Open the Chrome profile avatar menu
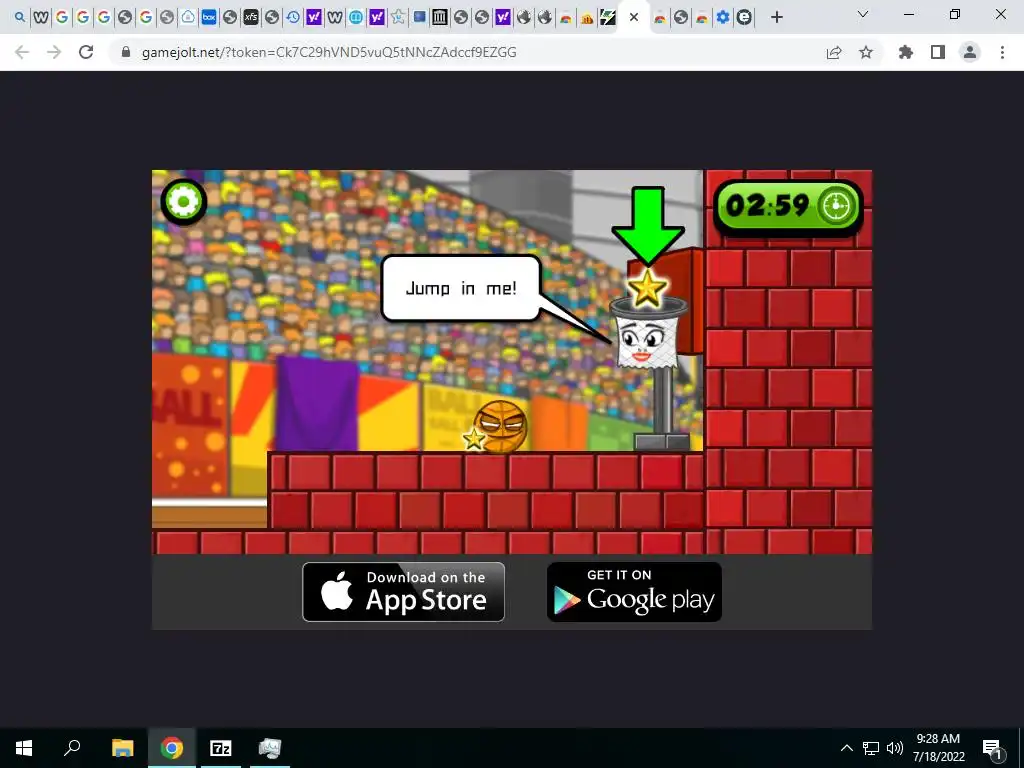The width and height of the screenshot is (1024, 768). coord(970,52)
